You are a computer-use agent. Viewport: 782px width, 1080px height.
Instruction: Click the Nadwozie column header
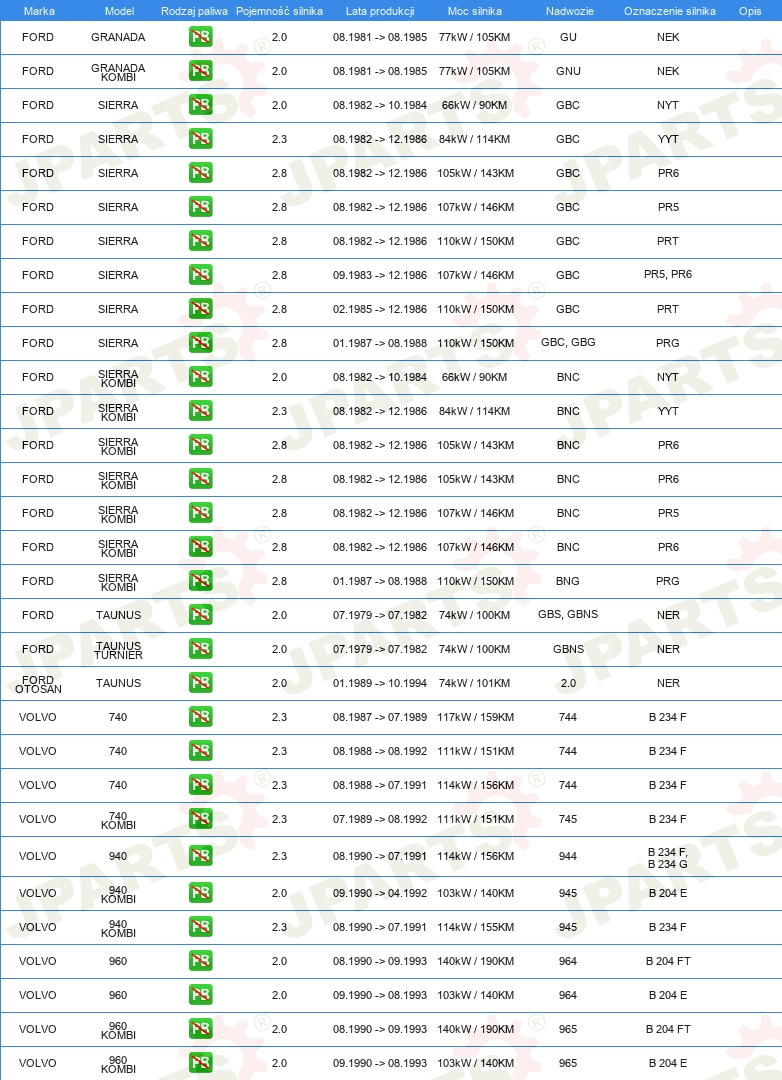(x=570, y=11)
